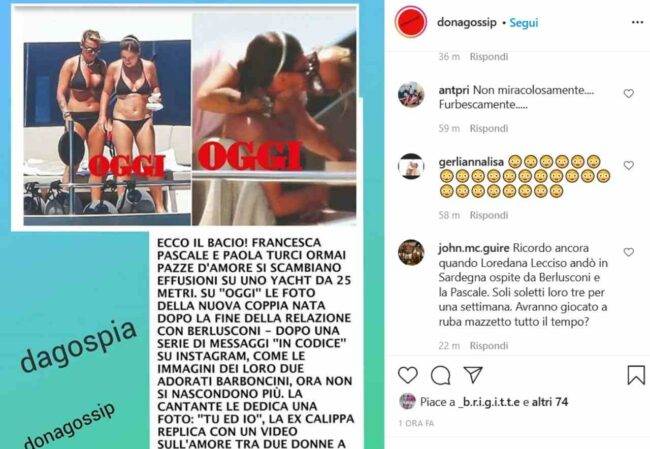
Task: Open john.mc.guire's avatar
Action: click(x=411, y=252)
